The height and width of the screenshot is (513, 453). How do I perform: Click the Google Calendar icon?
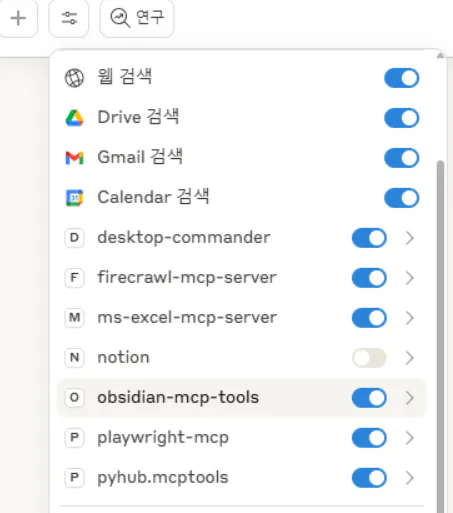(x=74, y=198)
